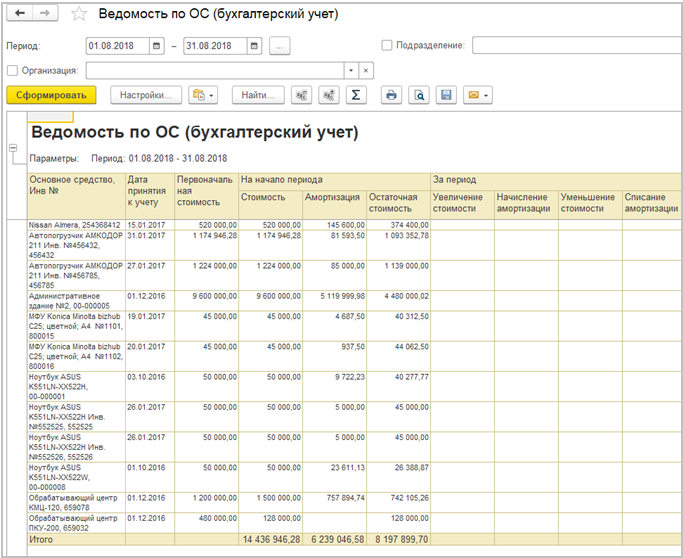Click into the Подразделение input field
683x558 pixels.
(x=576, y=45)
